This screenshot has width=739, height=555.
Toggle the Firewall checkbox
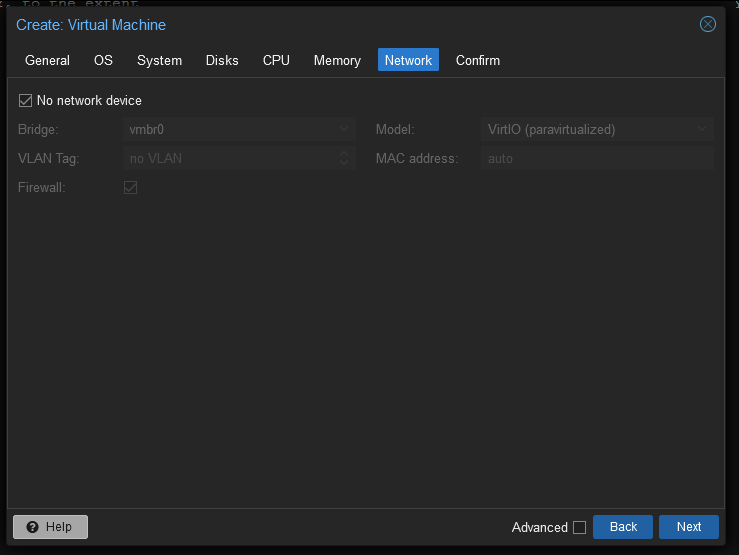(x=130, y=187)
